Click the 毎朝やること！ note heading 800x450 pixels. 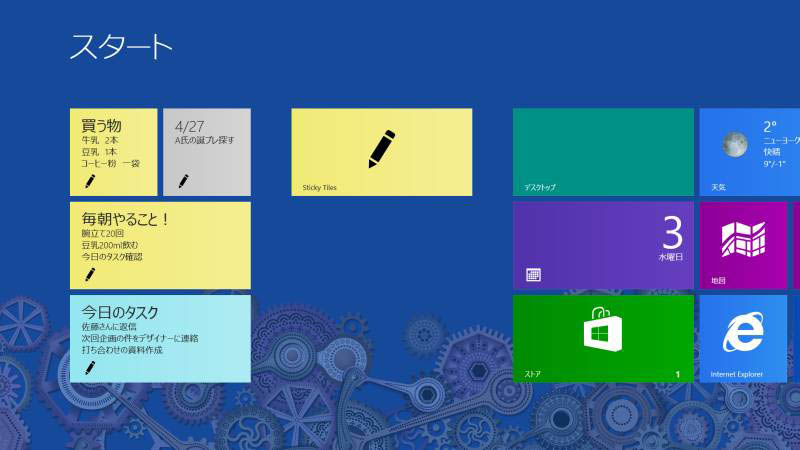[x=125, y=218]
